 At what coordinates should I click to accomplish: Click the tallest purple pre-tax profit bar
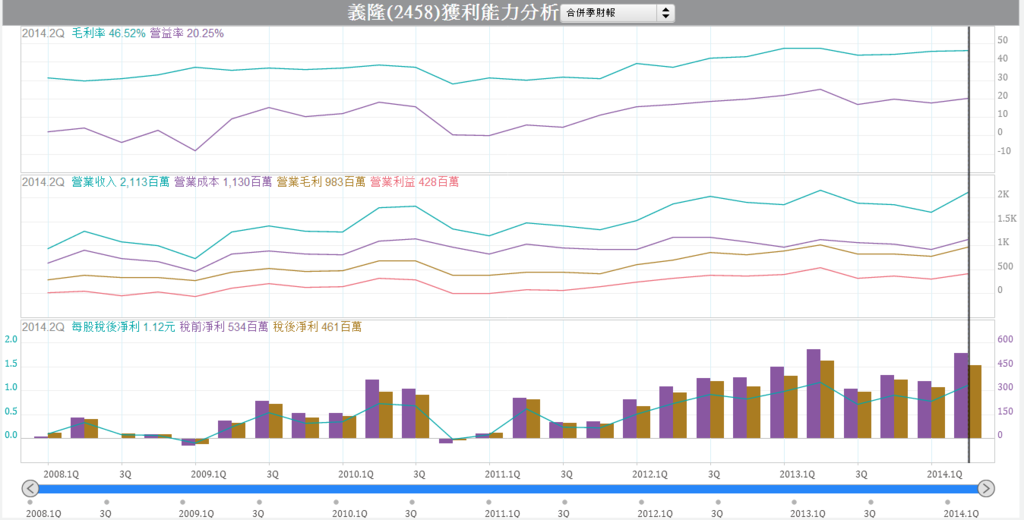coord(813,394)
